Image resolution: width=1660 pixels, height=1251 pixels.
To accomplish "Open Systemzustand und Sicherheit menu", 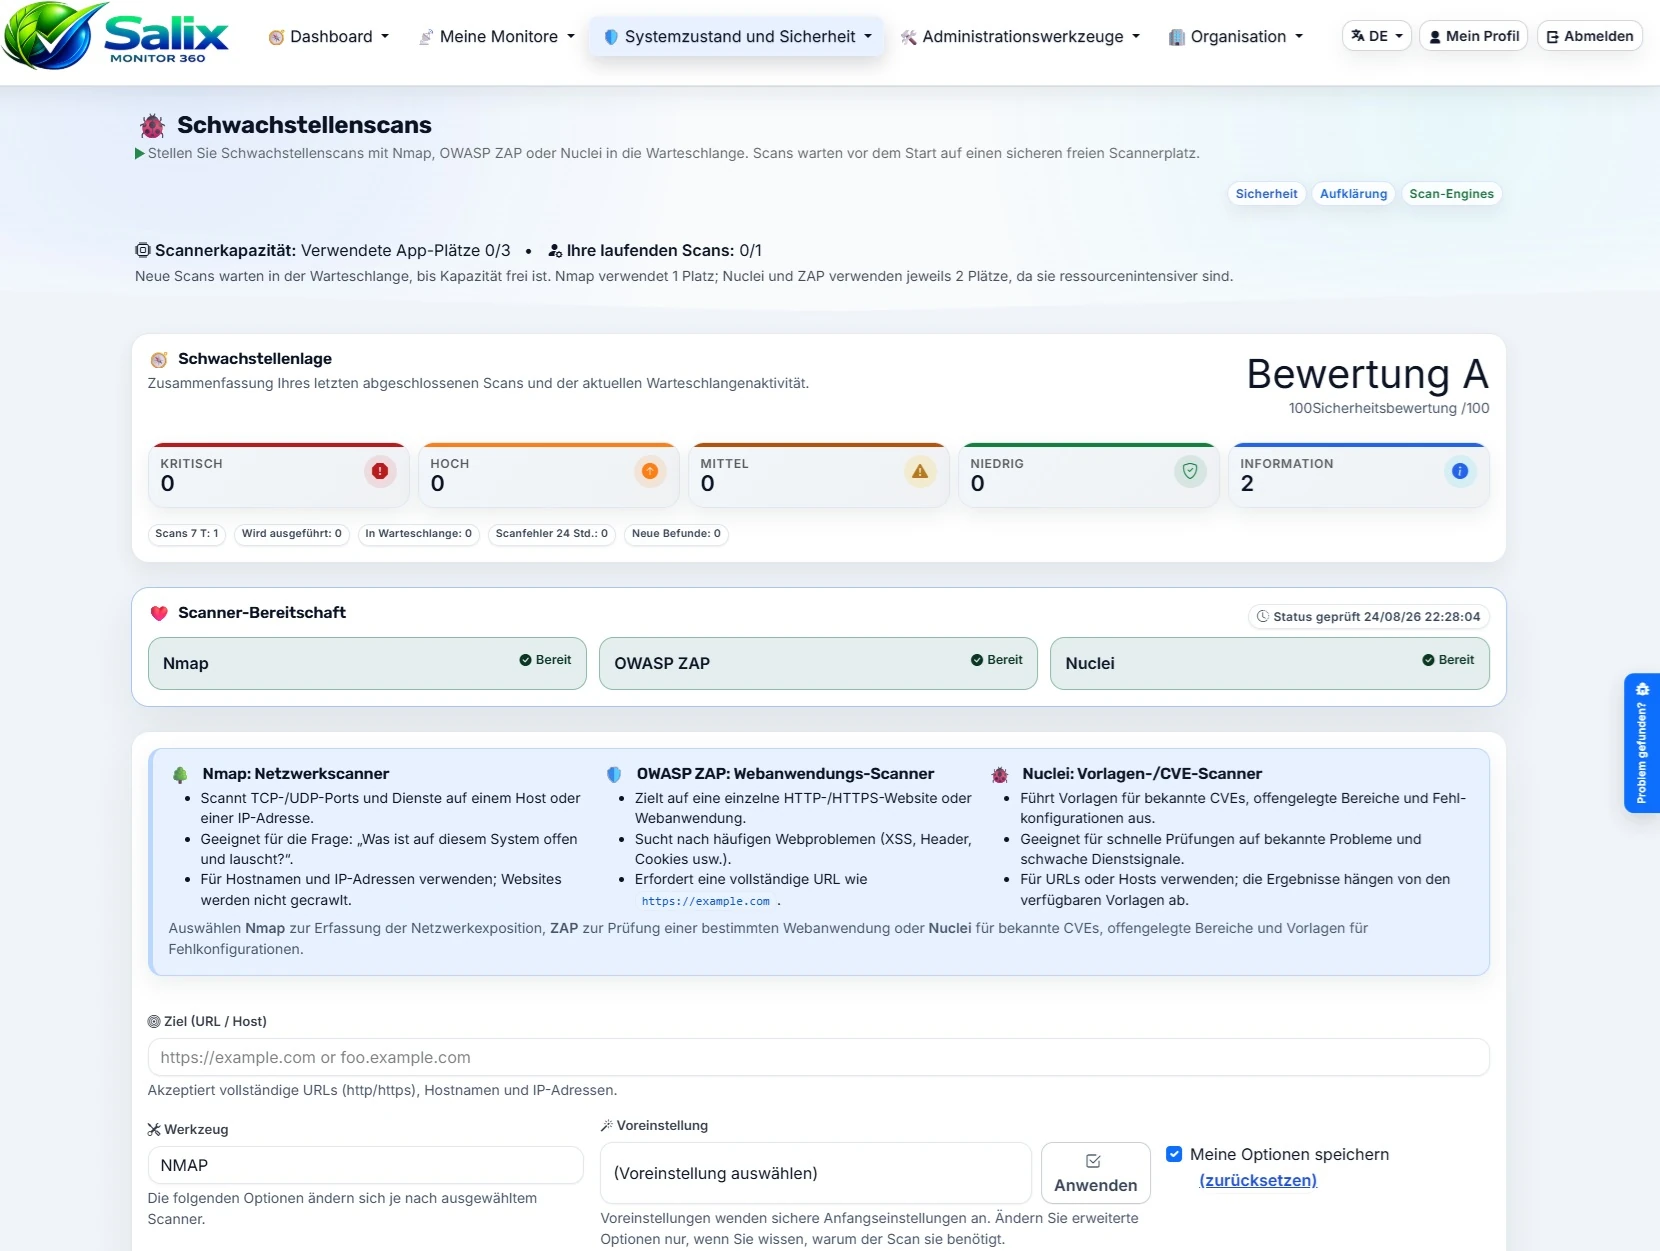I will click(x=737, y=37).
